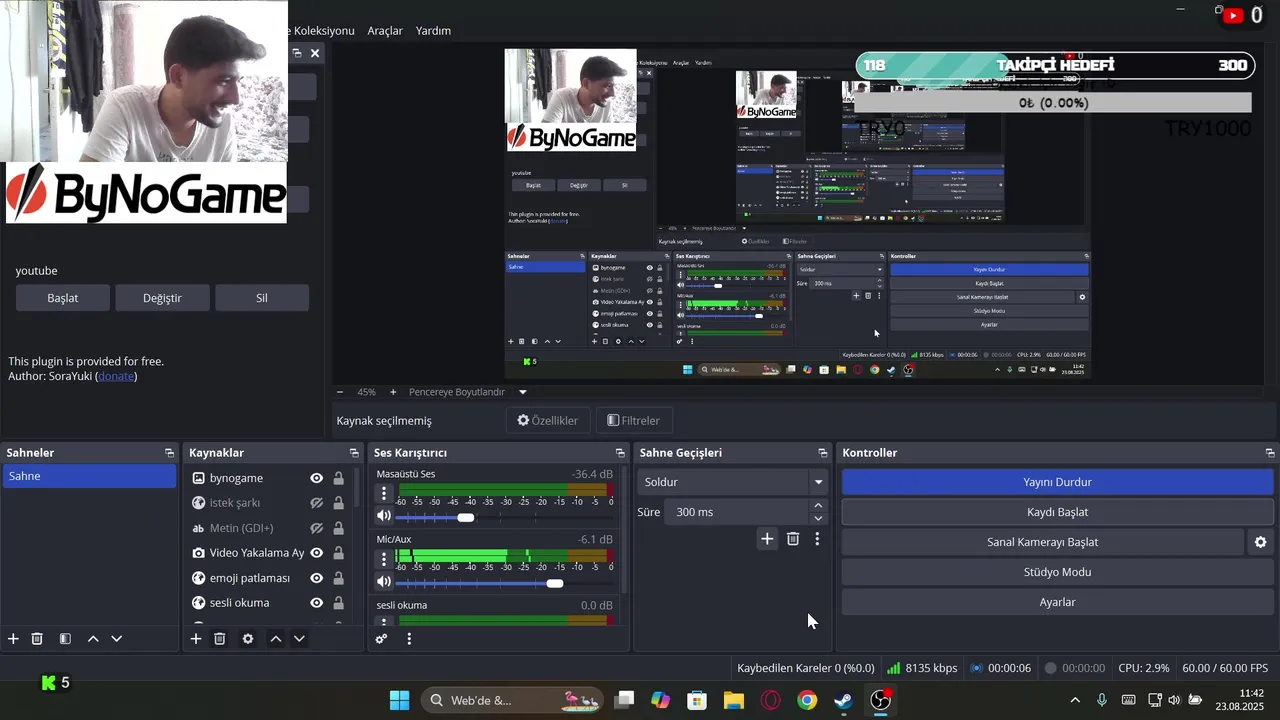Open source Özellikler button

[x=548, y=421]
